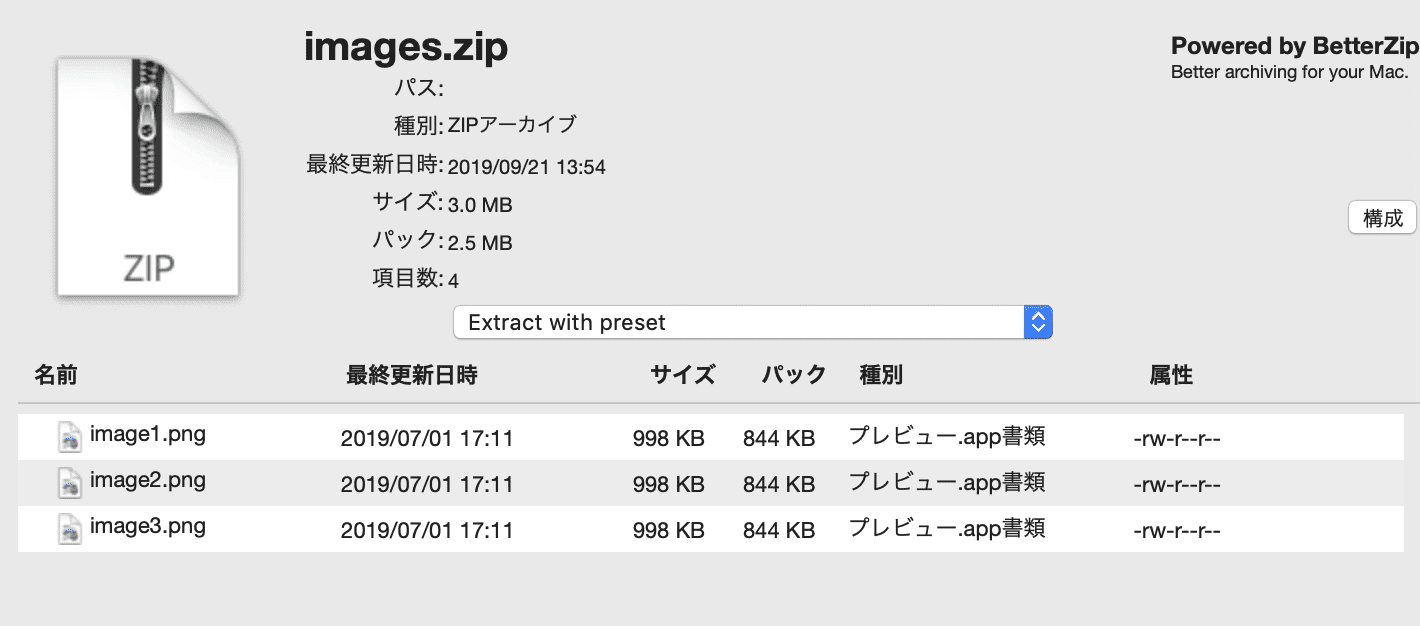Click the image3.png file icon

coord(69,528)
